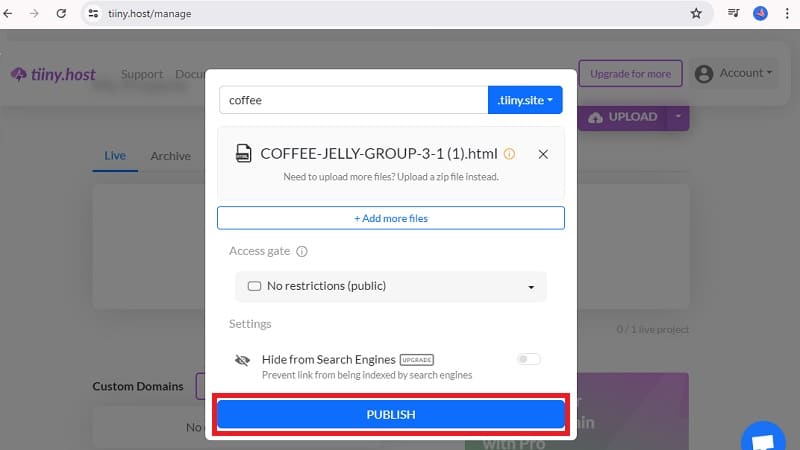Click the PUBLISH button

391,414
